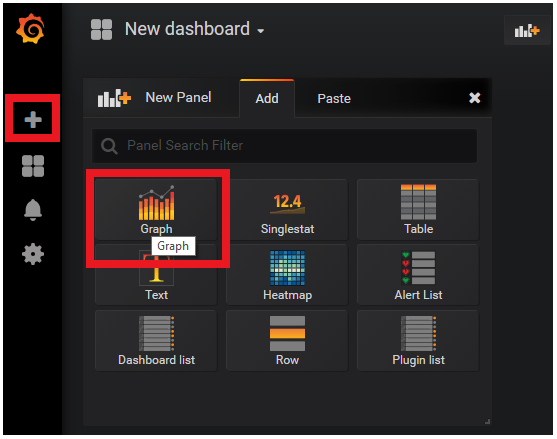Click the Add panel button at top right
The height and width of the screenshot is (439, 557).
click(x=527, y=31)
